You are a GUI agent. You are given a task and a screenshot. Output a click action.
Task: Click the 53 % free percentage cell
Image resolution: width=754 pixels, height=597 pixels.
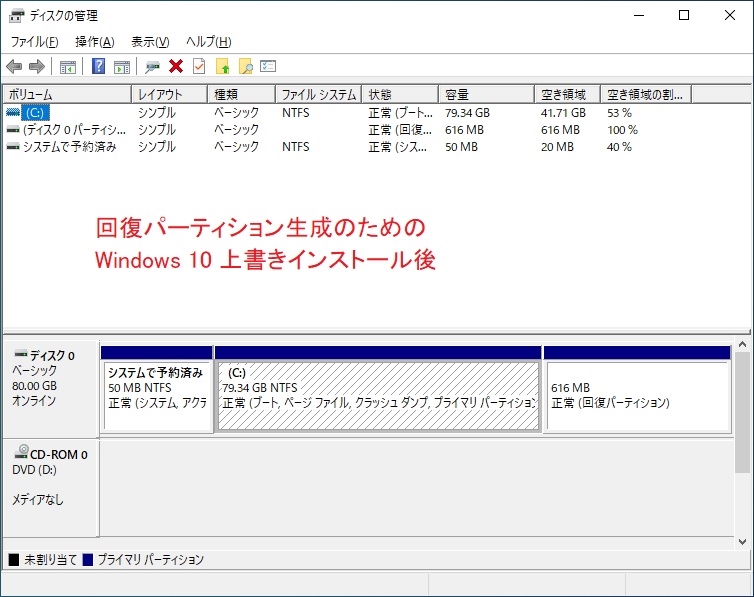coord(619,113)
